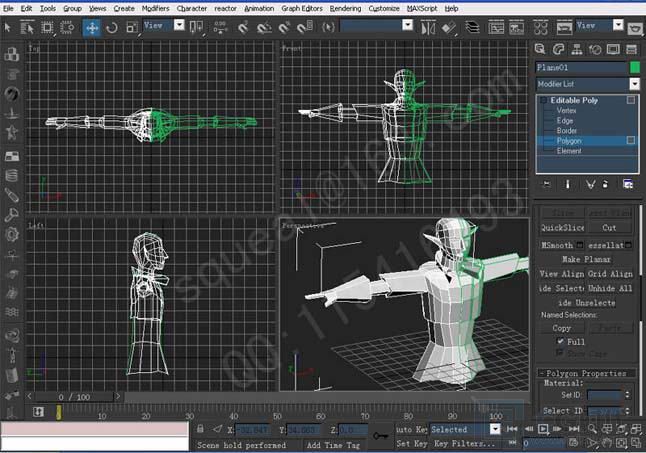Open the render View dropdown at toolbar end
This screenshot has height=453, width=646.
pyautogui.click(x=618, y=26)
